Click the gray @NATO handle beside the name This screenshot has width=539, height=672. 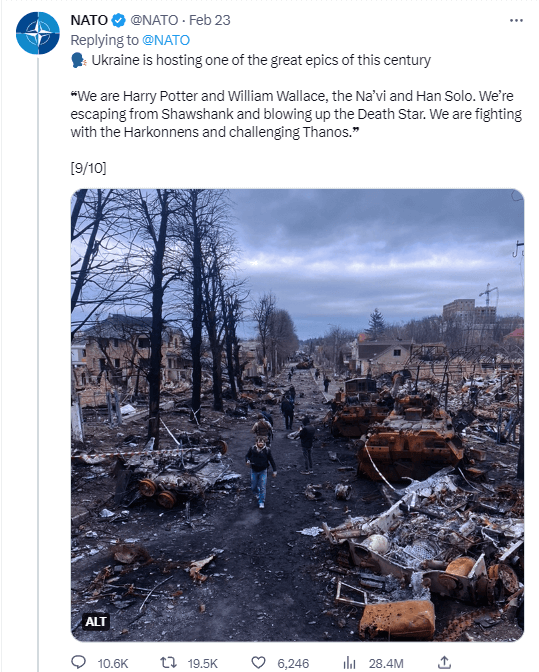[154, 20]
